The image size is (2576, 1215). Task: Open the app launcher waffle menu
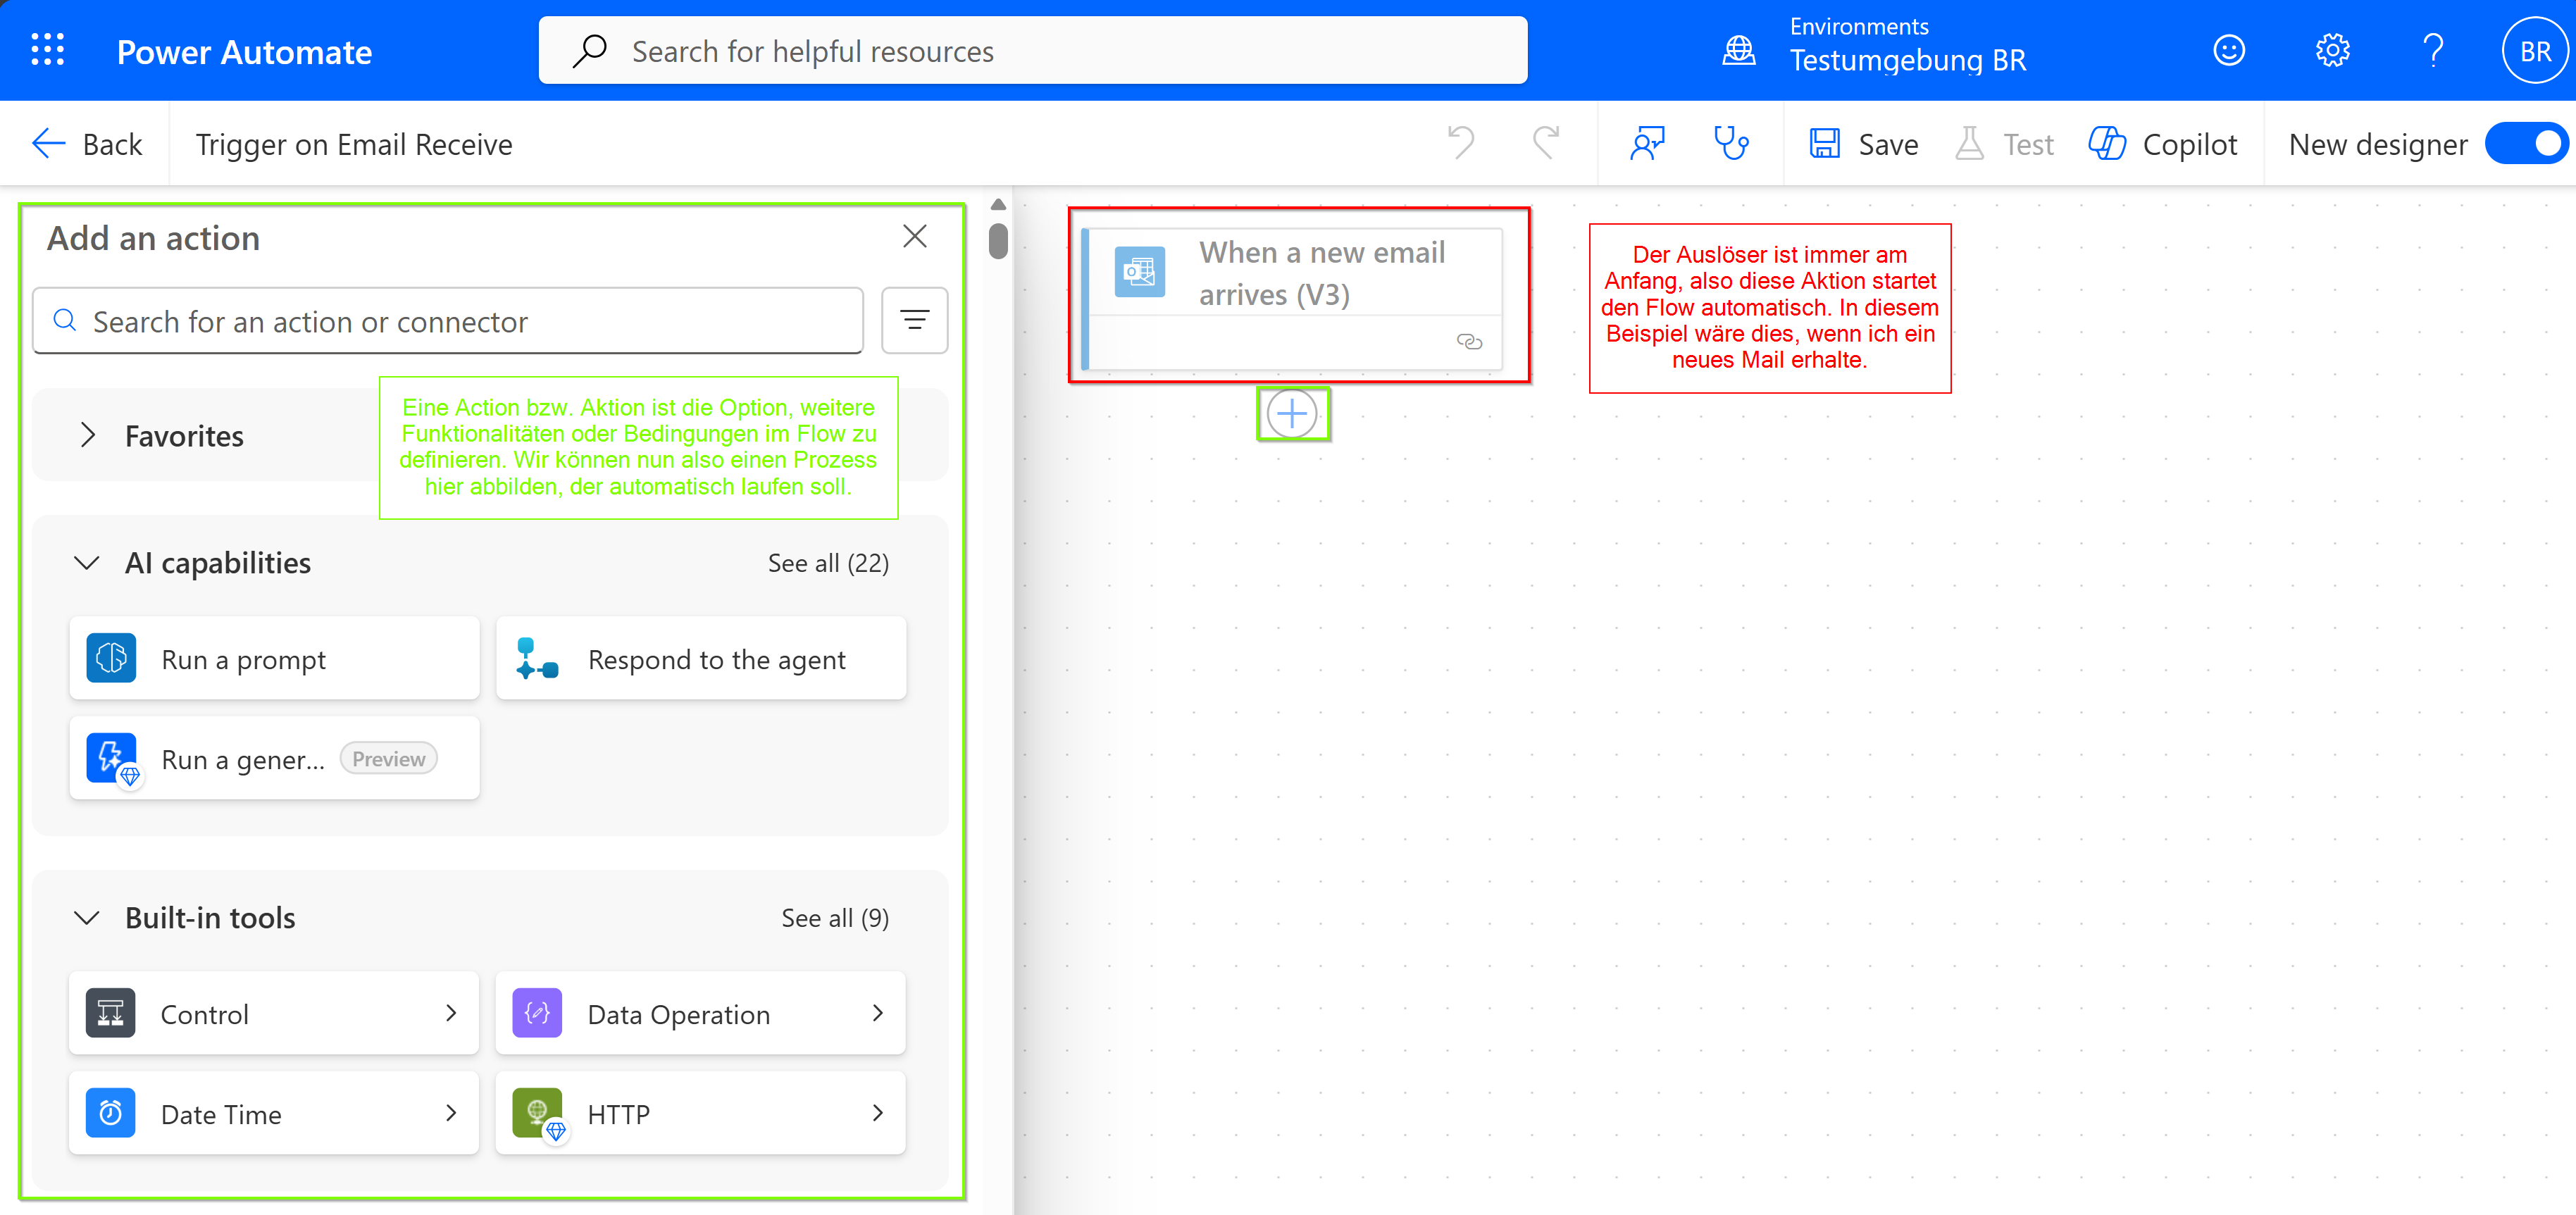coord(47,50)
